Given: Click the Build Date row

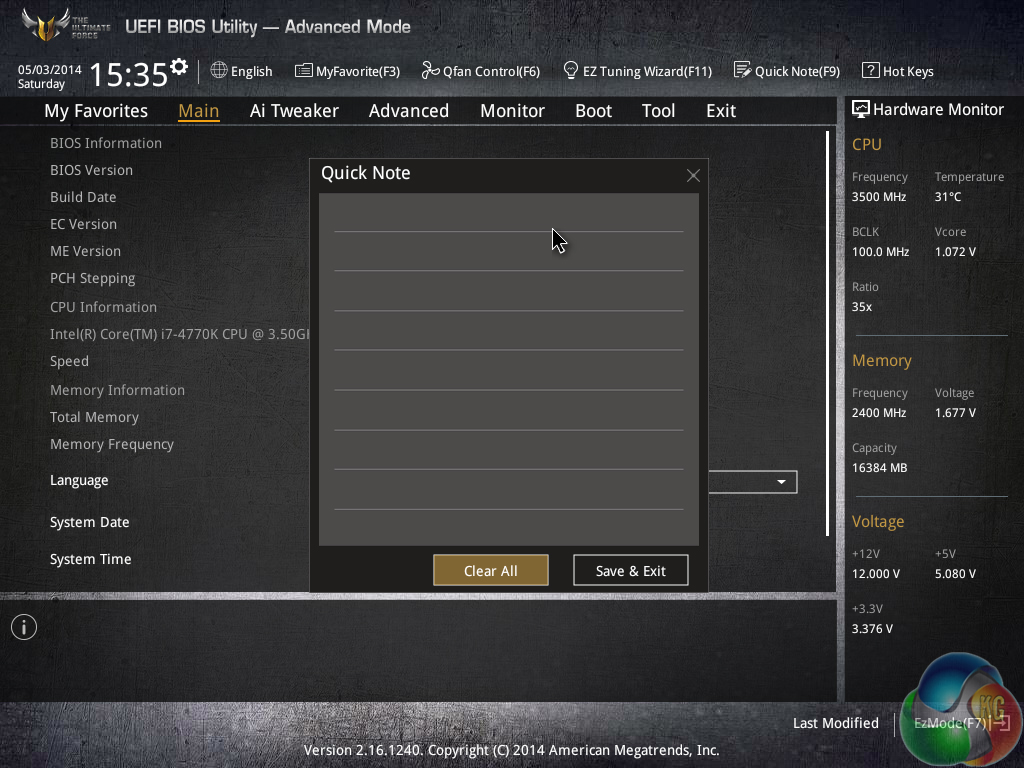Looking at the screenshot, I should pos(83,197).
